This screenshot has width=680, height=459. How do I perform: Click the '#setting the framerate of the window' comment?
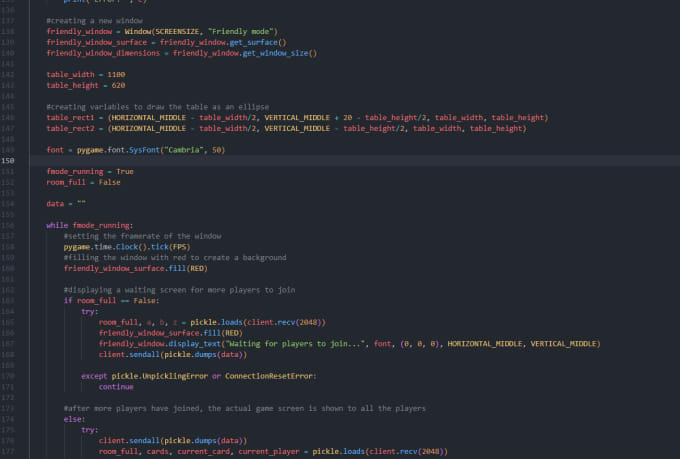(142, 236)
